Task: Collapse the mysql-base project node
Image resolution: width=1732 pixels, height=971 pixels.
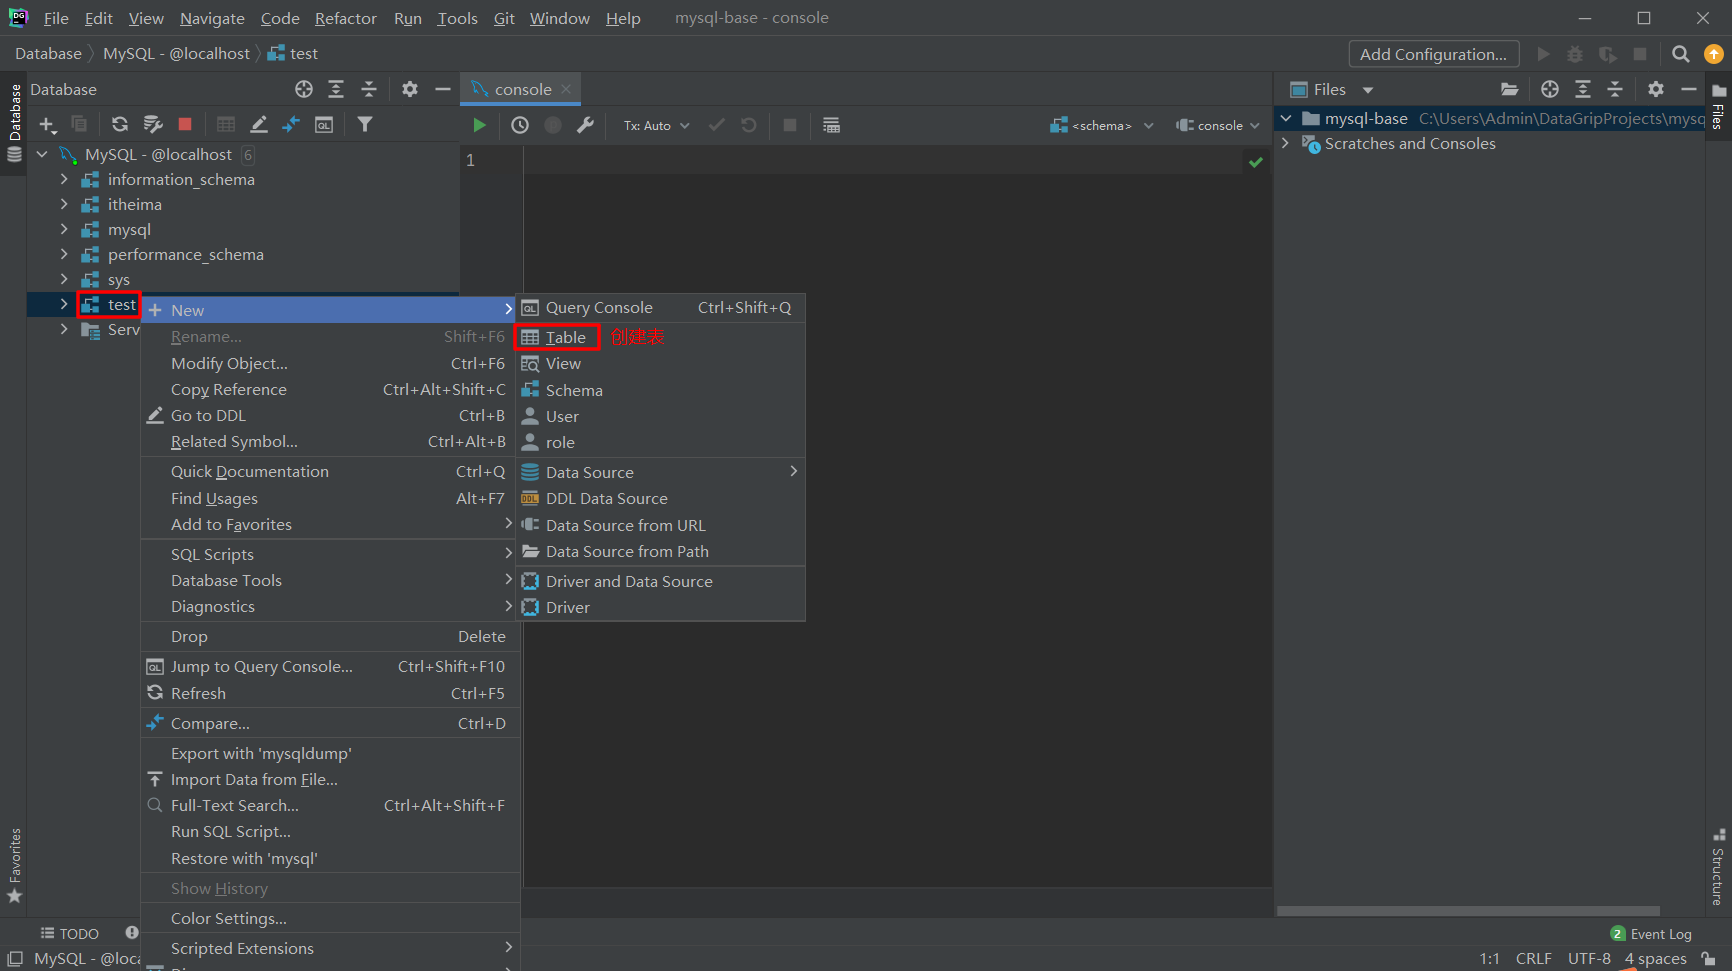Action: (1286, 118)
